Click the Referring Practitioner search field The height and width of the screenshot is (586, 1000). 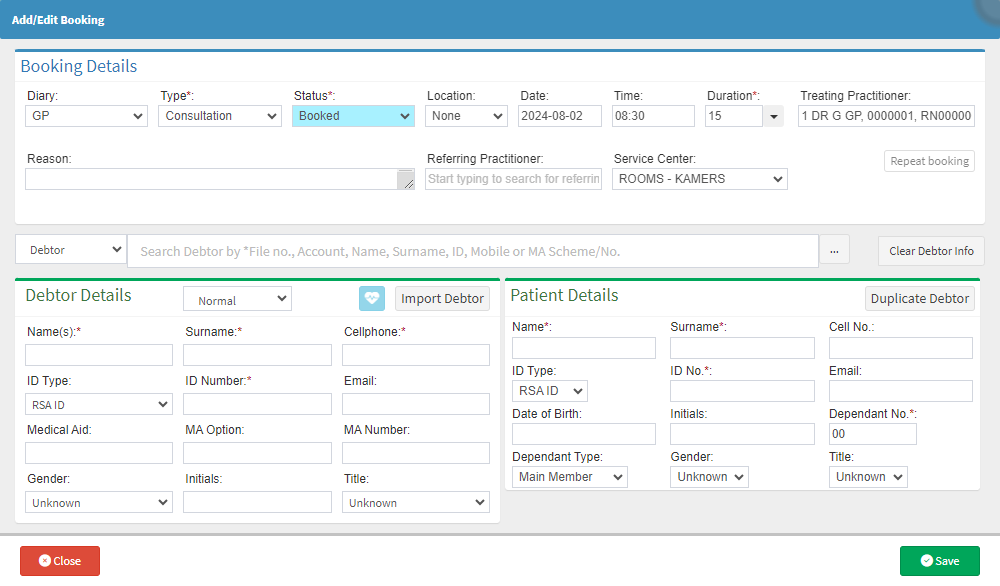click(x=513, y=179)
